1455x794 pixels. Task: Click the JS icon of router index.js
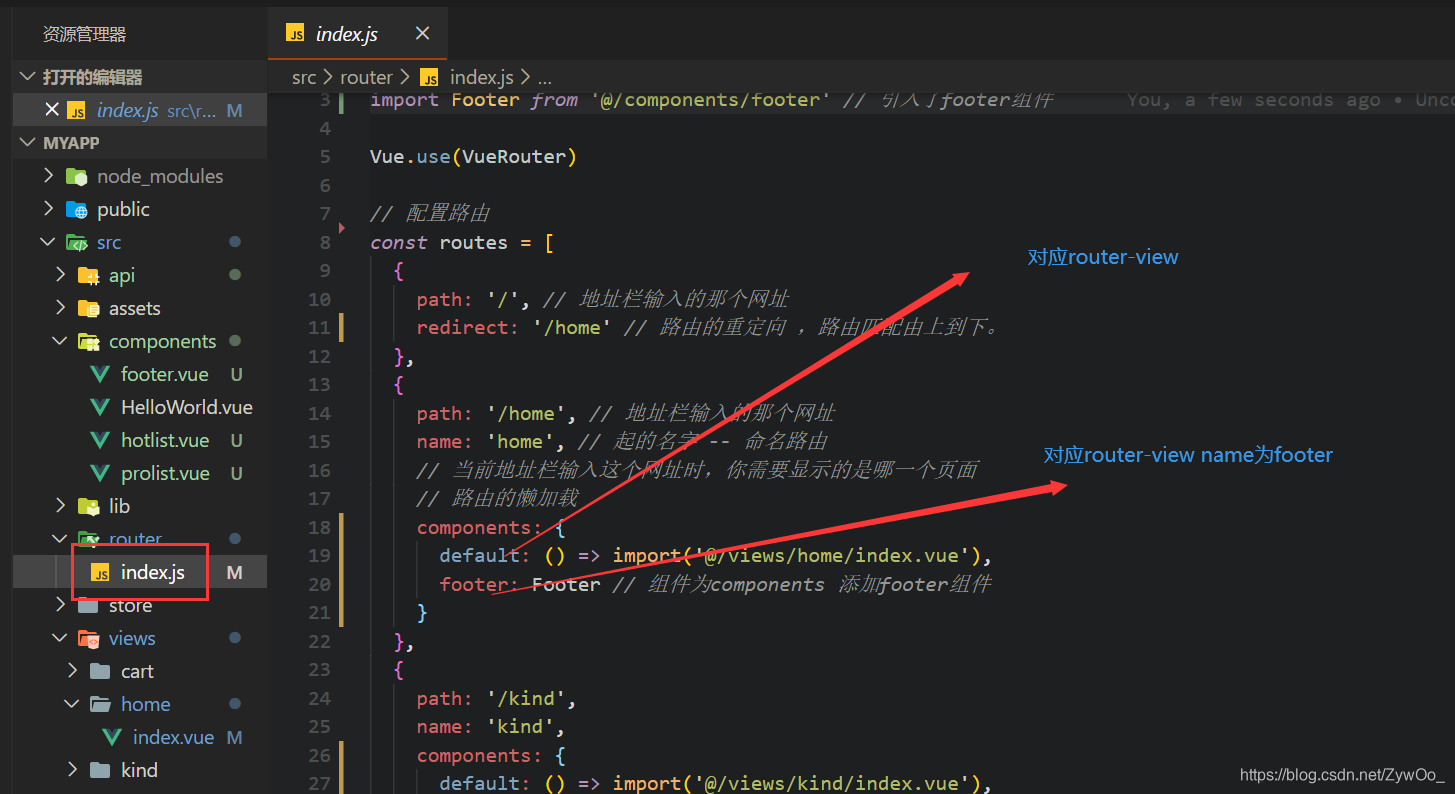pyautogui.click(x=100, y=573)
